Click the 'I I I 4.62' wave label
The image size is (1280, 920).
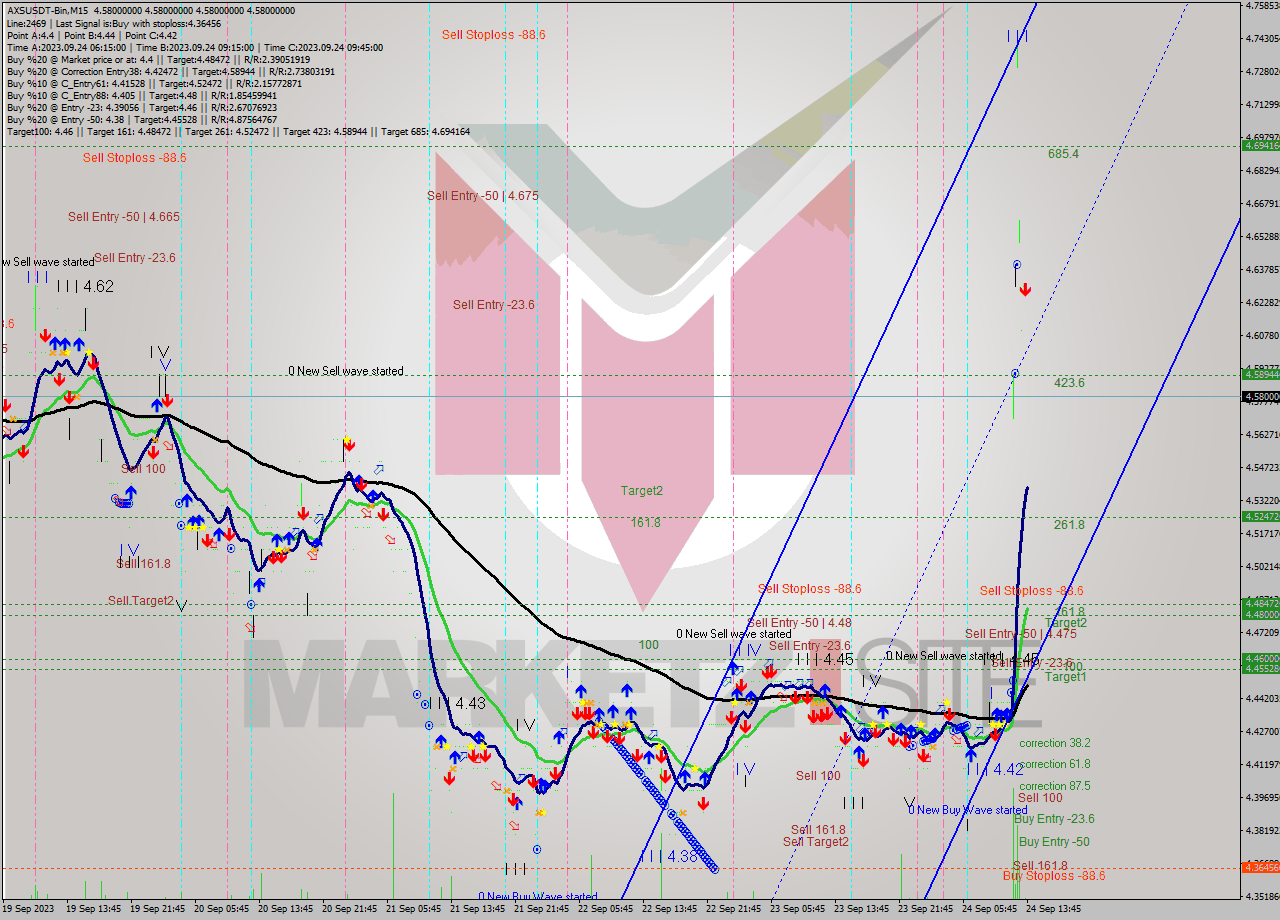pos(85,286)
